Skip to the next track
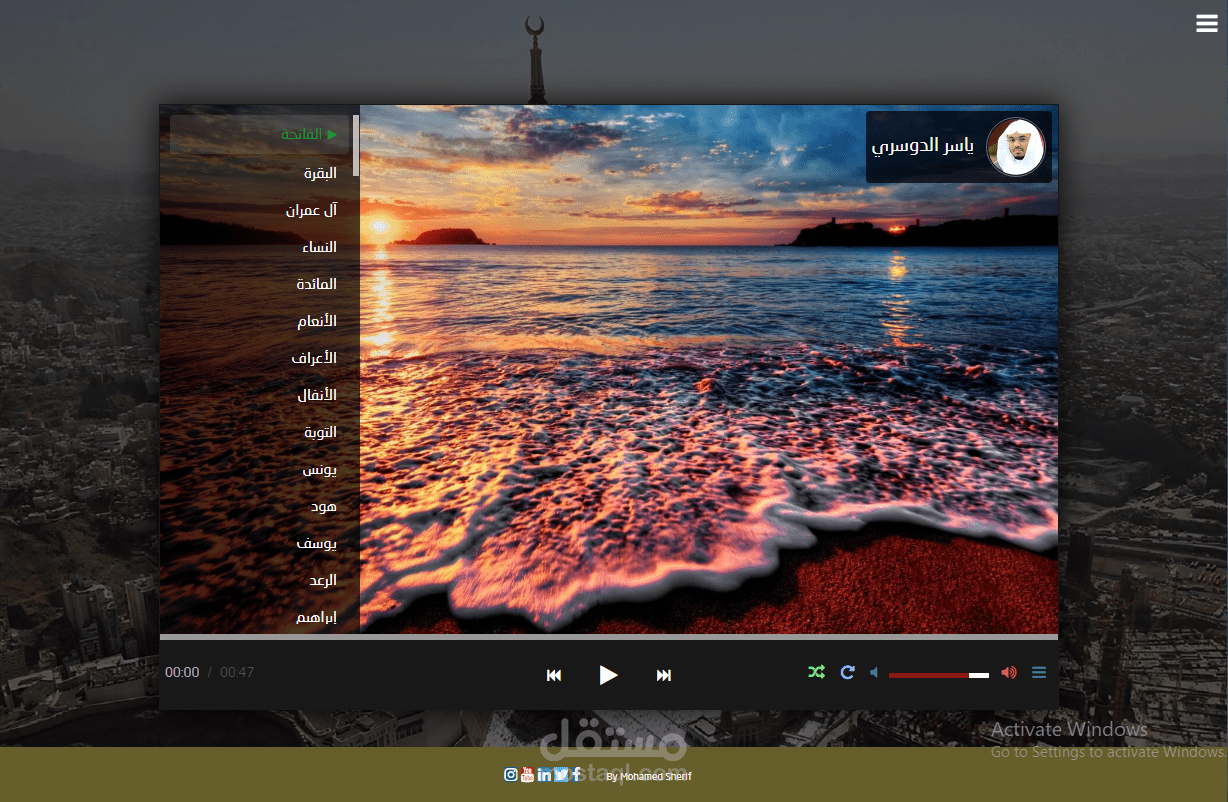 click(x=663, y=675)
